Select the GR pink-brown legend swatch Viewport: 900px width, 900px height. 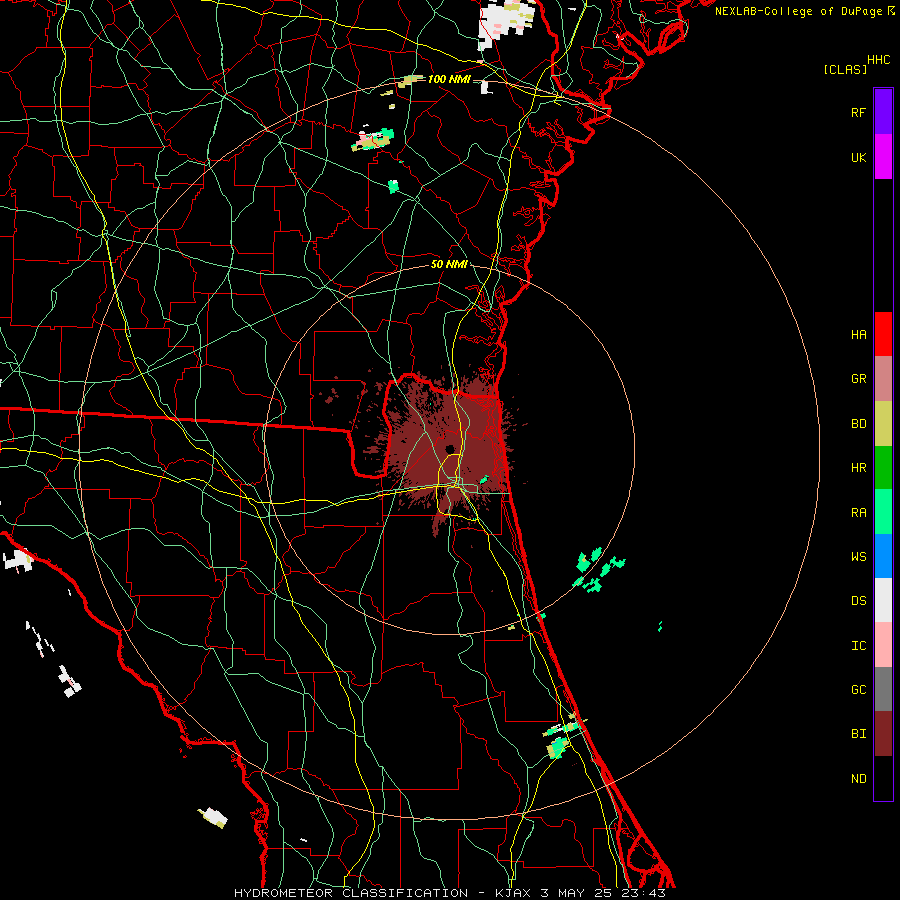point(883,379)
